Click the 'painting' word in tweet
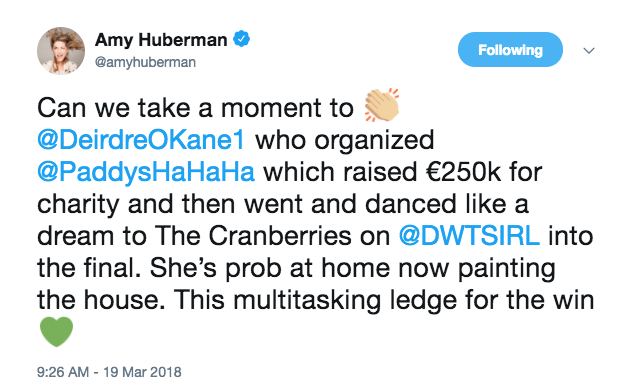This screenshot has width=632, height=391. click(507, 269)
